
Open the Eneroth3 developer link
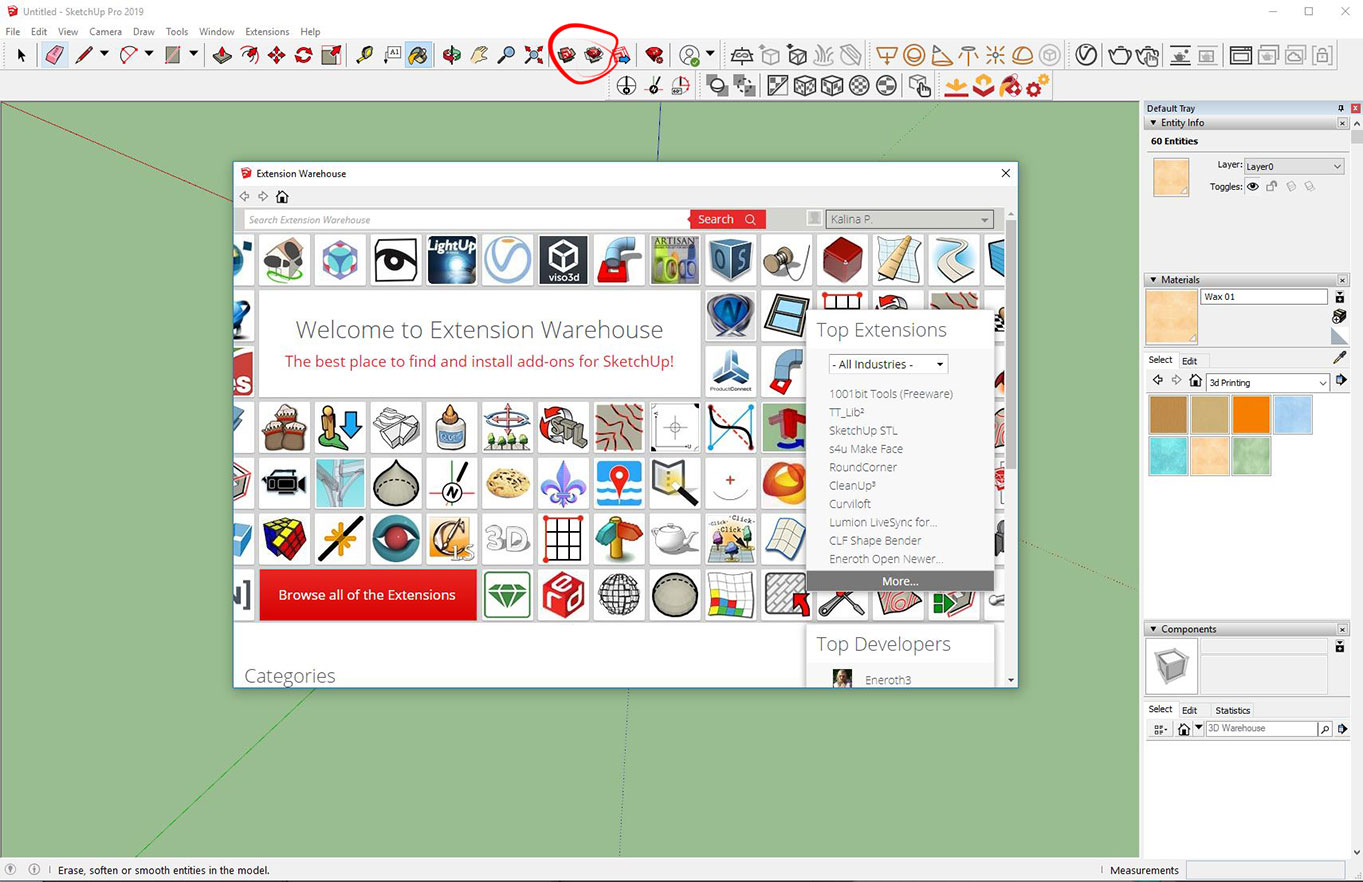[x=888, y=680]
